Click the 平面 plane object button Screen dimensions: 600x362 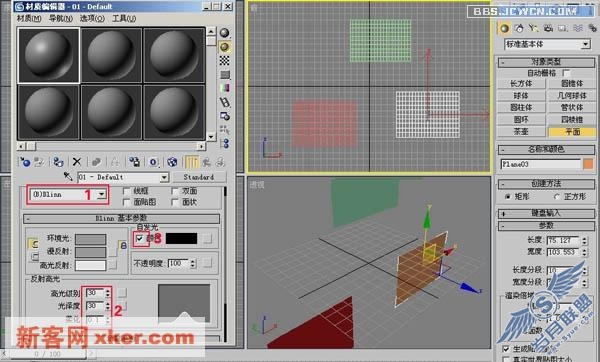[x=572, y=132]
